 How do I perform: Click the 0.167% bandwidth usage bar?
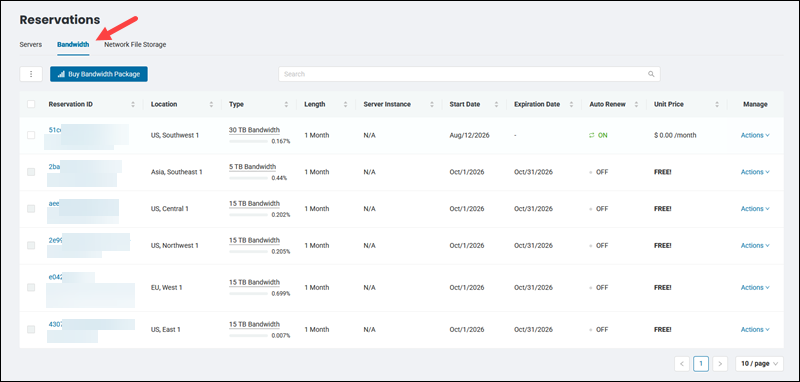tap(248, 141)
